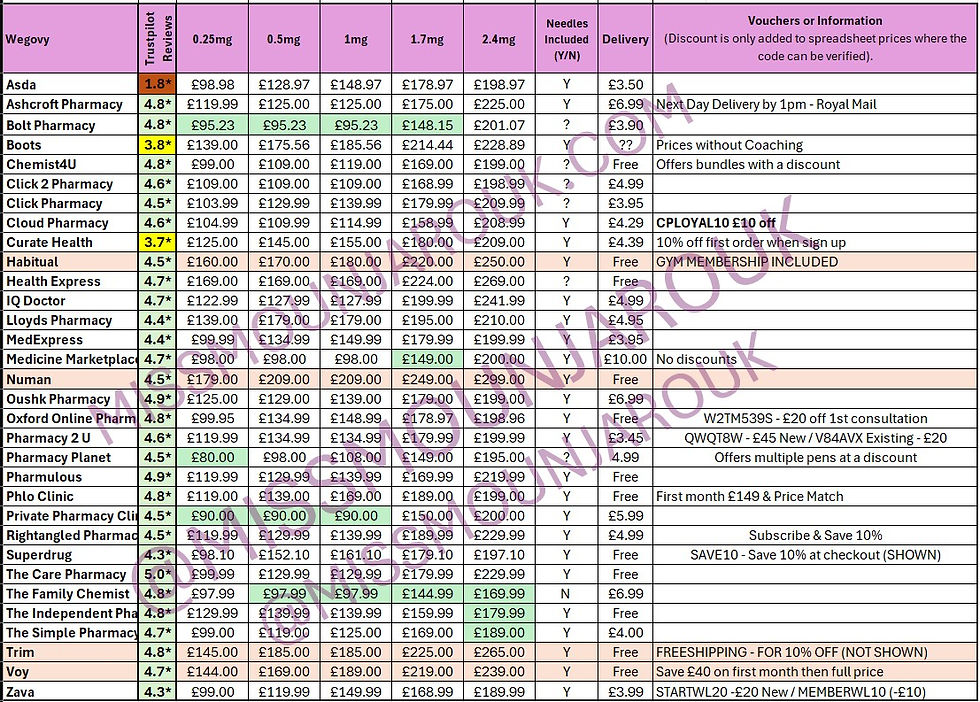Viewport: 980px width, 702px height.
Task: Select the Chemist4U name cell
Action: coord(70,164)
